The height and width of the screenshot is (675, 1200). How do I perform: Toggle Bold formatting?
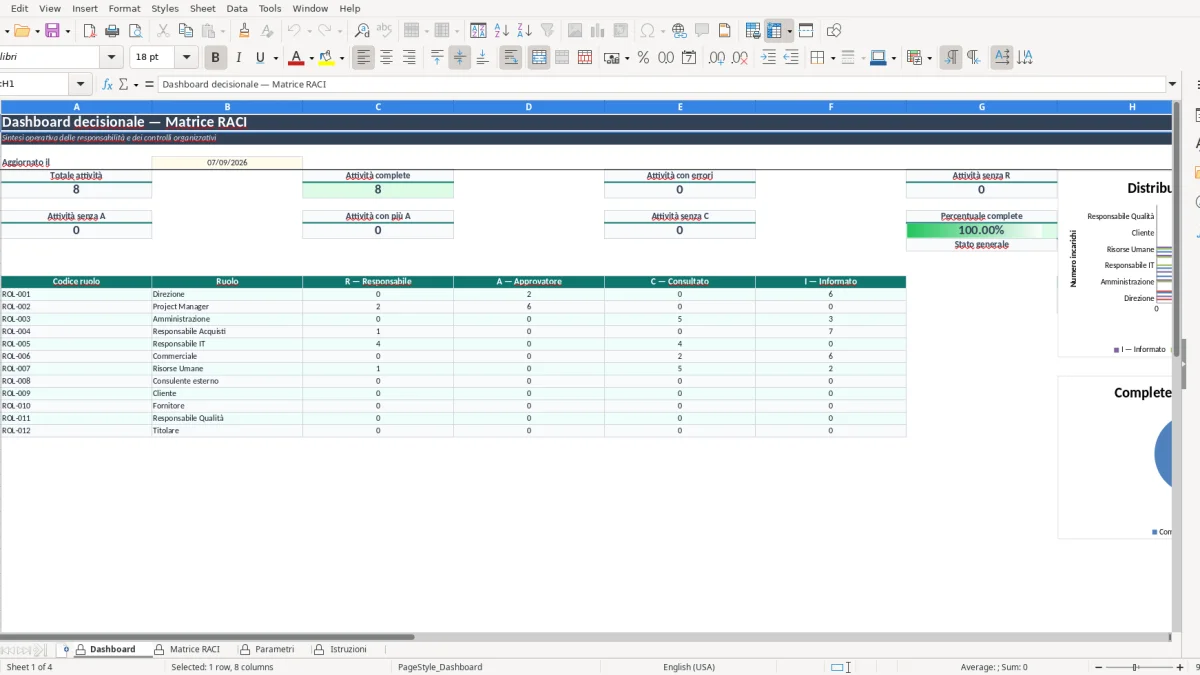tap(214, 58)
